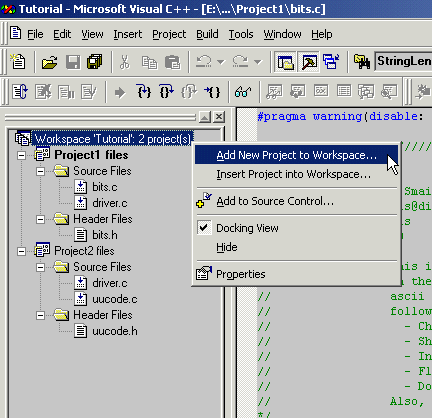The height and width of the screenshot is (418, 432).
Task: Click the Call Stack debug icon
Action: [366, 91]
